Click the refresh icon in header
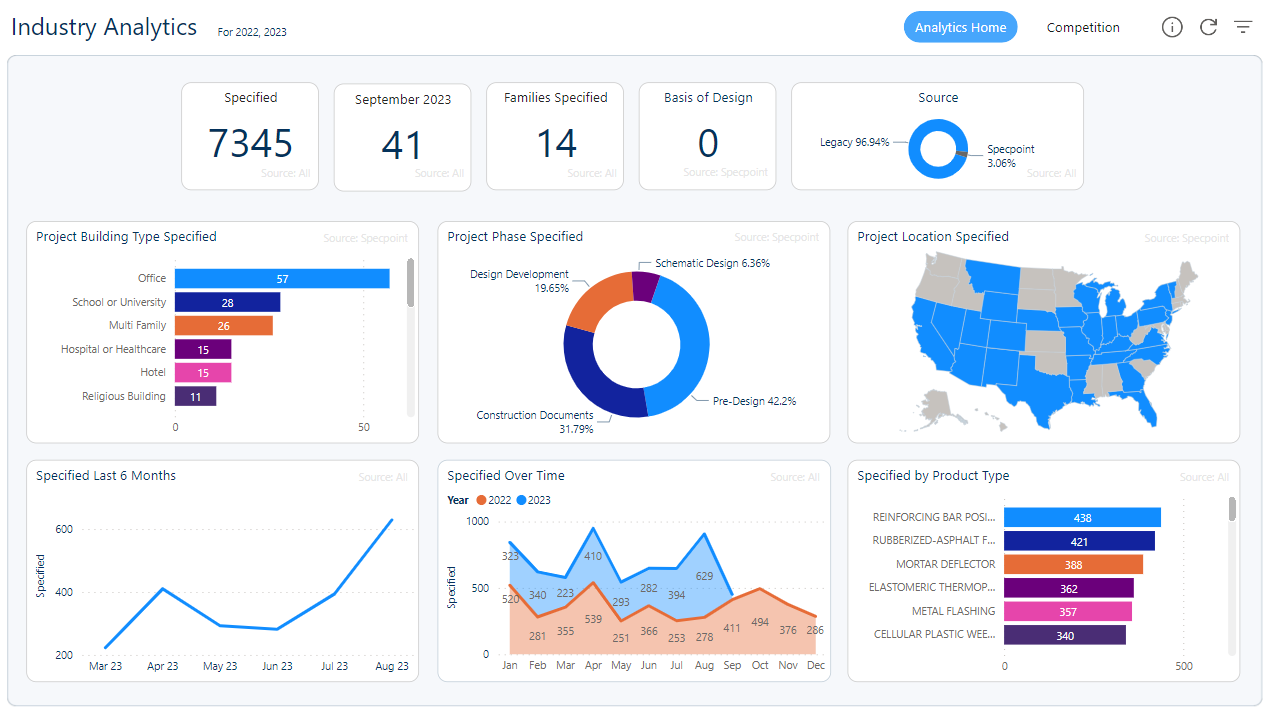Image resolution: width=1272 pixels, height=714 pixels. pos(1208,27)
